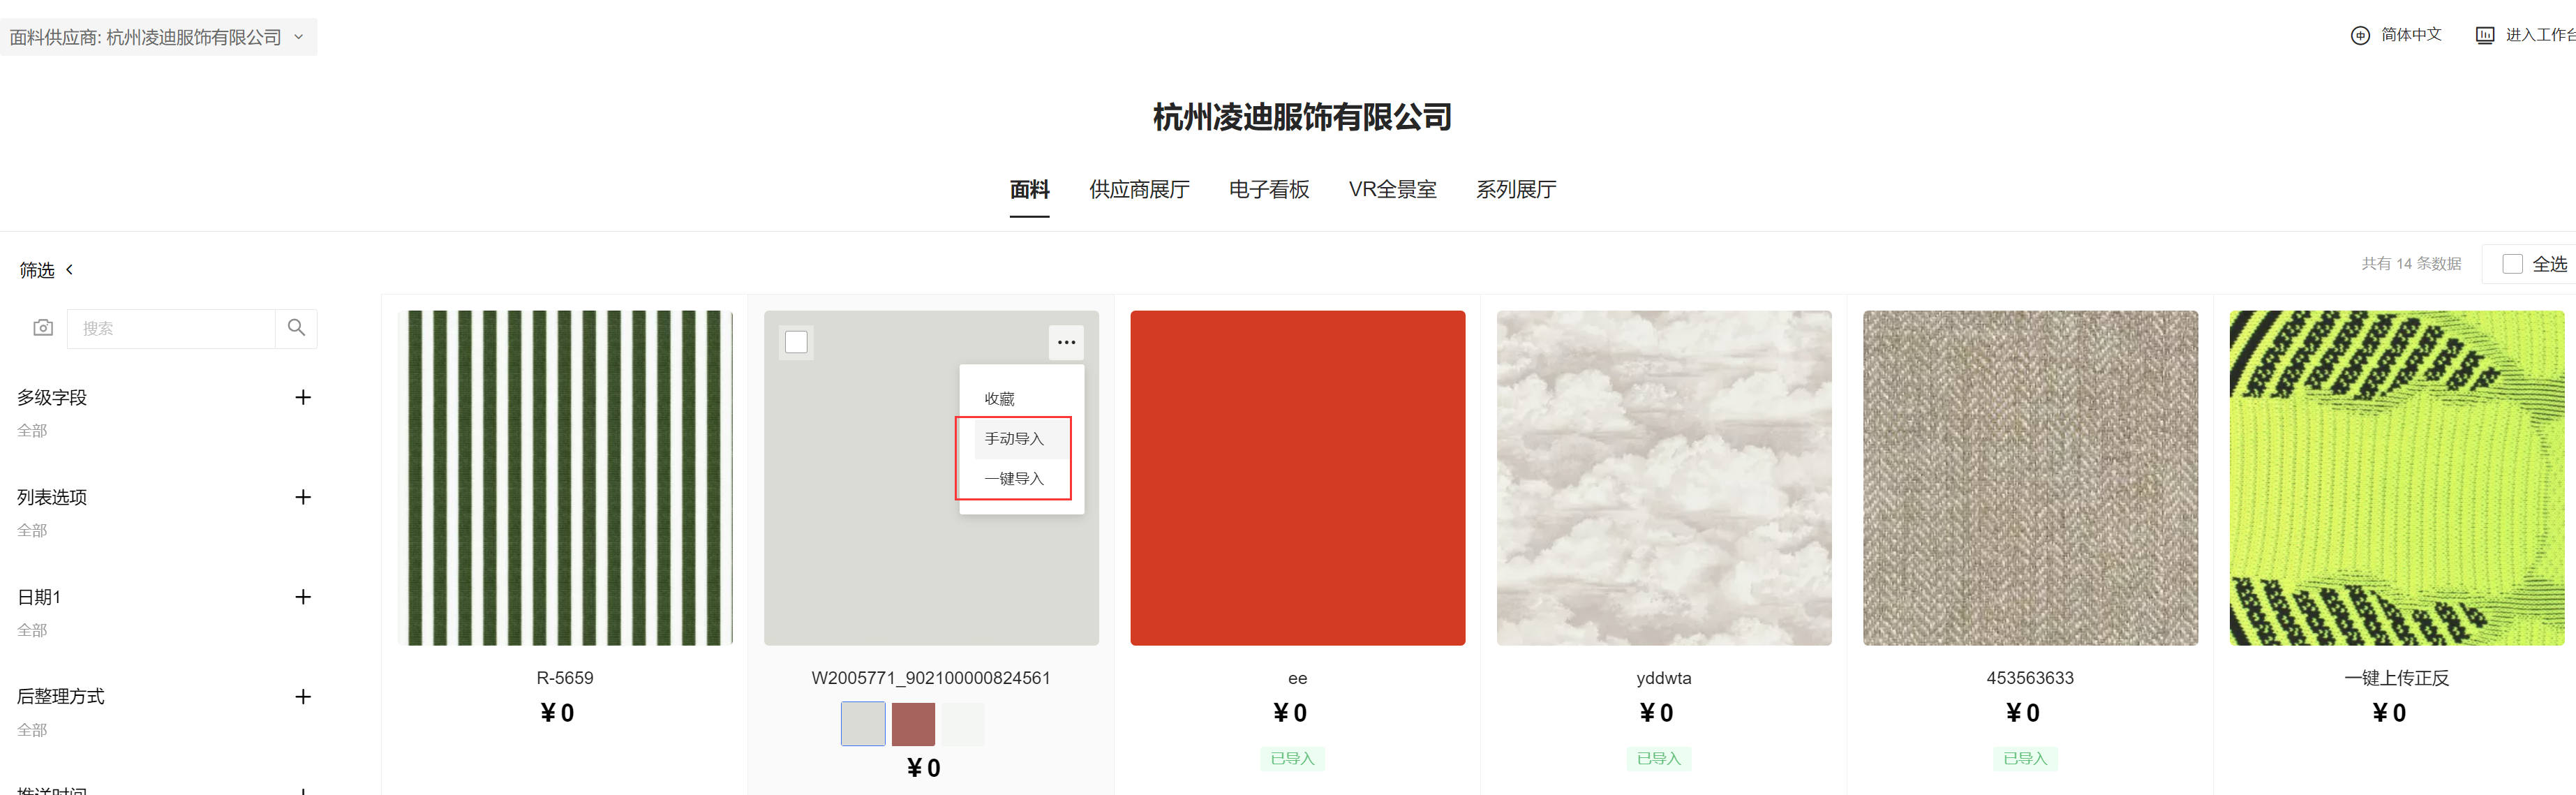
Task: Click the globe language icon
Action: [2359, 35]
